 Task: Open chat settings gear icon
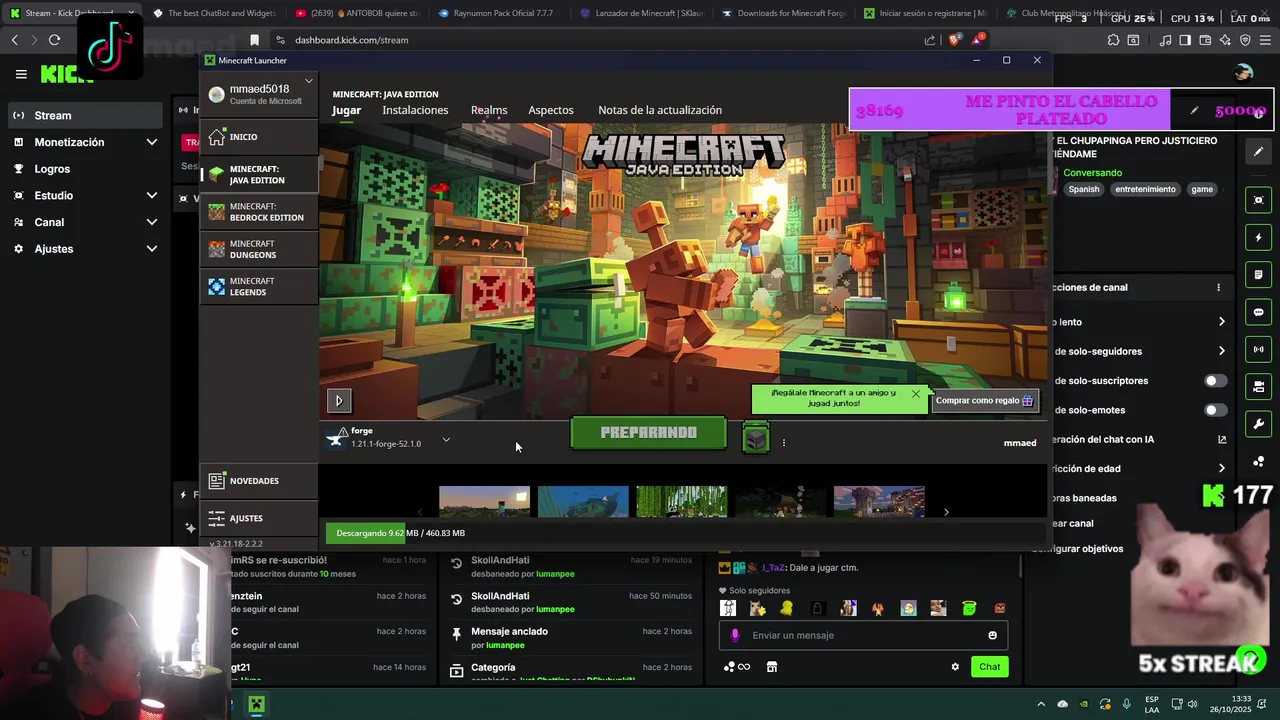pyautogui.click(x=955, y=667)
